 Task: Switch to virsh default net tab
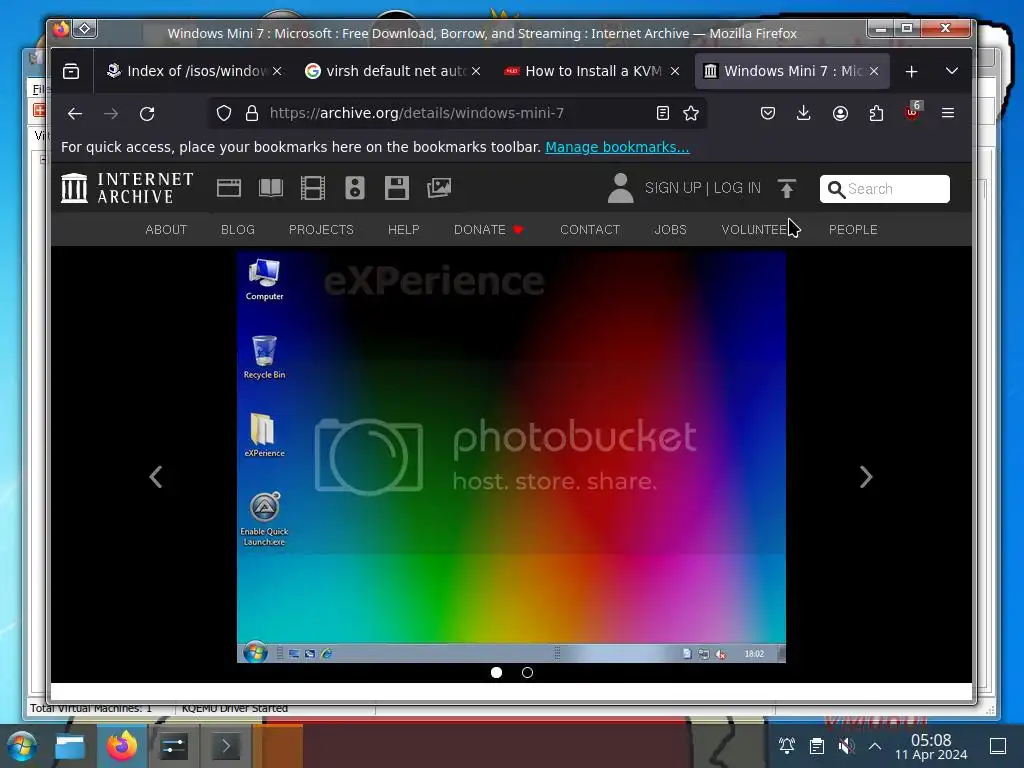pyautogui.click(x=392, y=71)
